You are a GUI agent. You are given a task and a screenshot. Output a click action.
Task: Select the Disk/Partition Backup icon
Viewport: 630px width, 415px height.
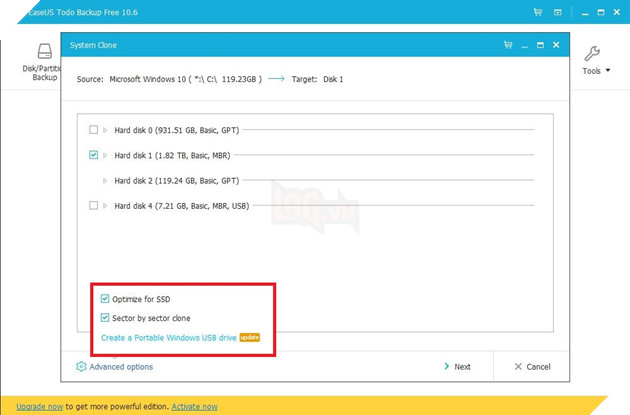[45, 51]
